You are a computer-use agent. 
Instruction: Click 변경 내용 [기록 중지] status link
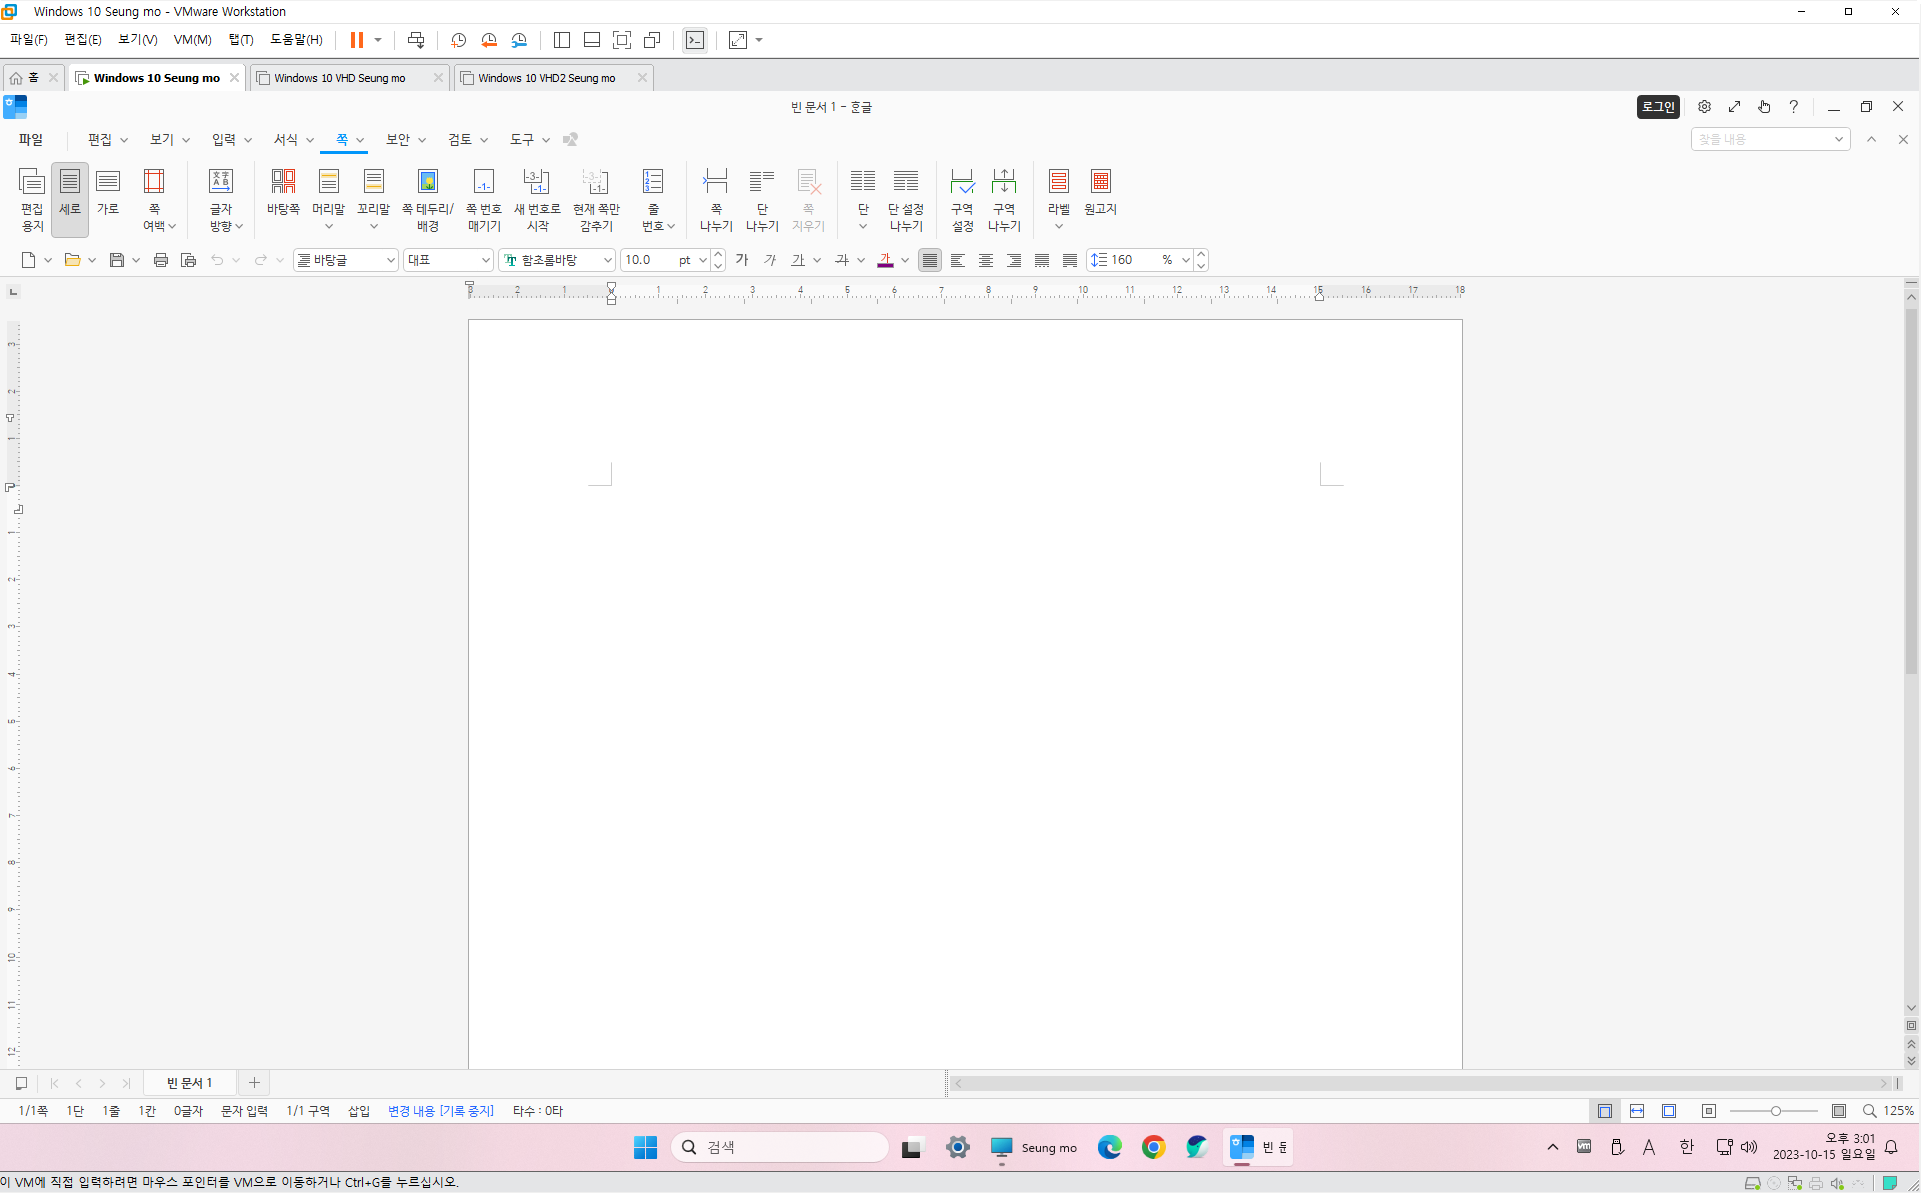tap(440, 1111)
